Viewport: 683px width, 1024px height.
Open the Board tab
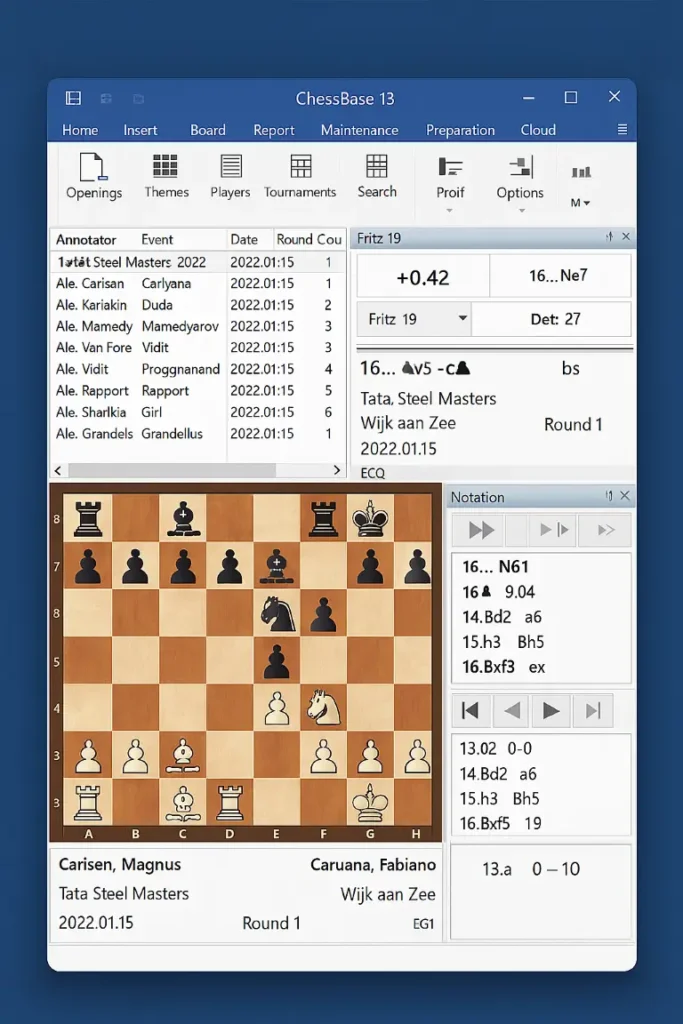coord(208,130)
